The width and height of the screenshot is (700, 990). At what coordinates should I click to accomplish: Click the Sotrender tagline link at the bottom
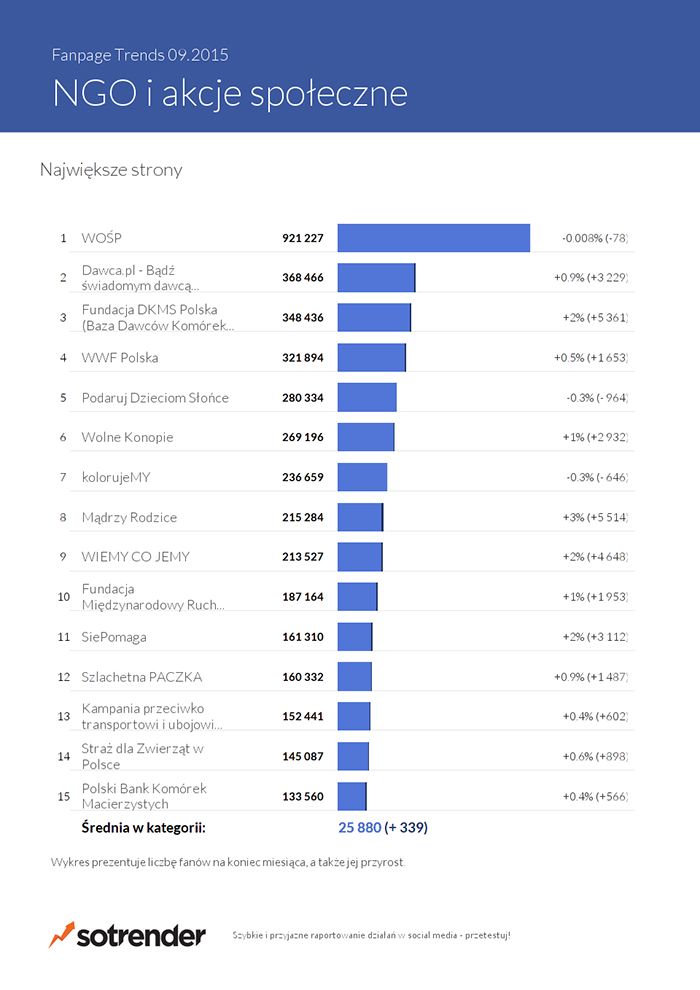371,935
